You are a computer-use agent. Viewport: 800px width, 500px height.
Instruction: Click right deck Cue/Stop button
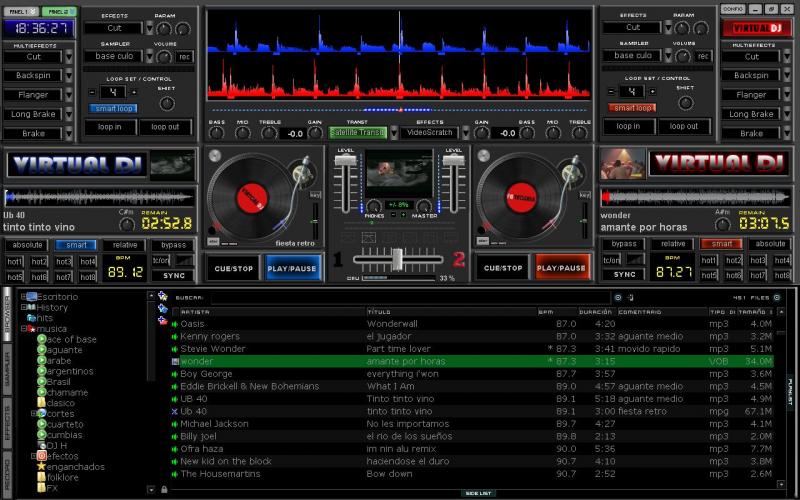[x=503, y=267]
